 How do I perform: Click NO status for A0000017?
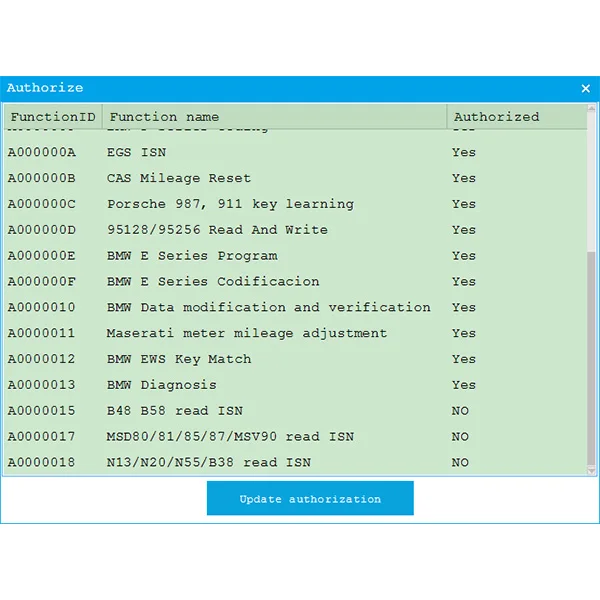pyautogui.click(x=460, y=437)
